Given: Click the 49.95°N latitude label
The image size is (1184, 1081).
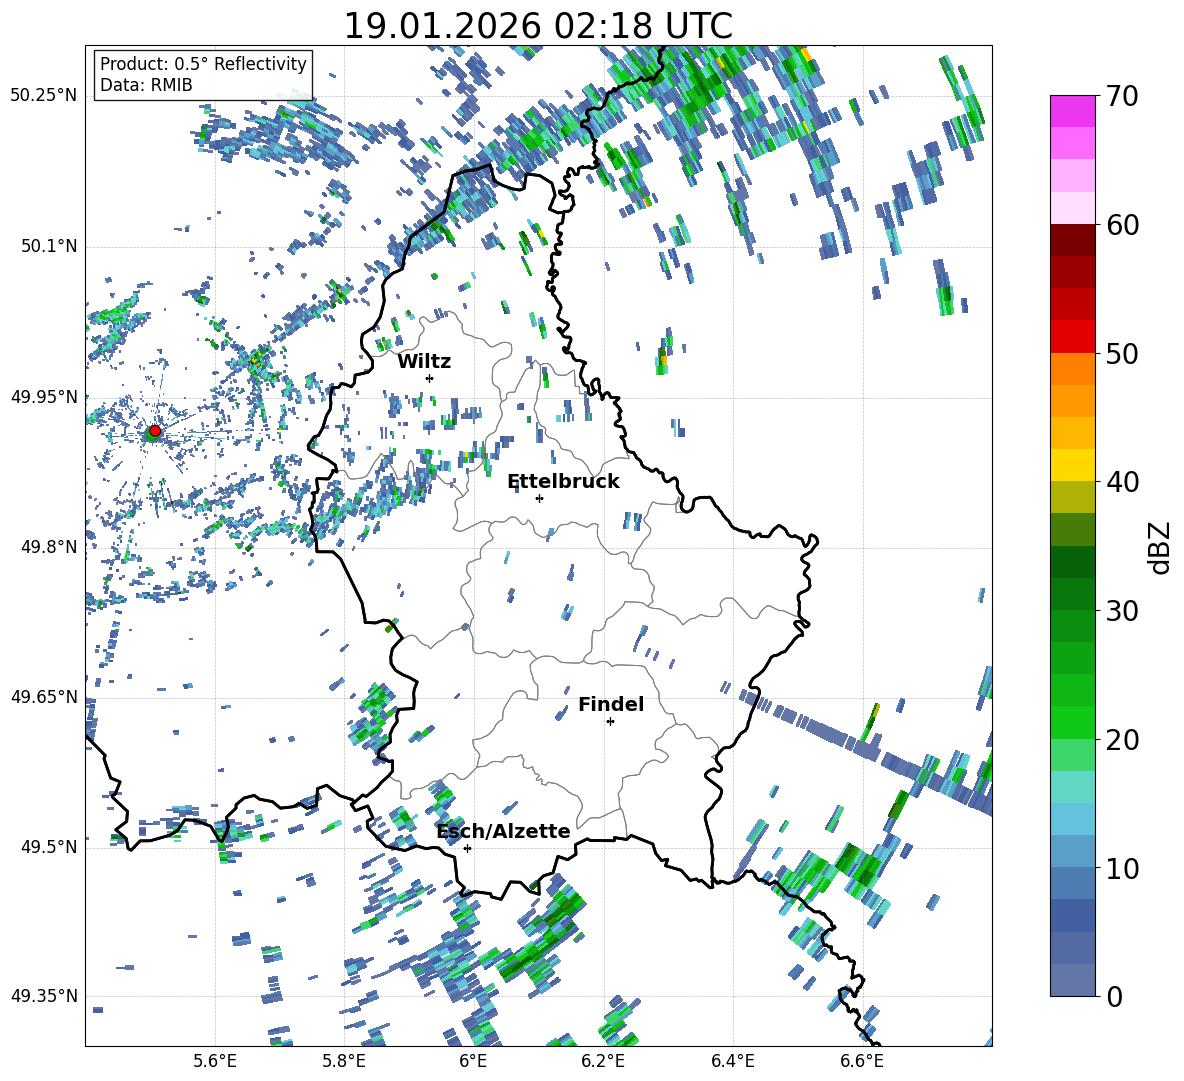Looking at the screenshot, I should [x=44, y=397].
